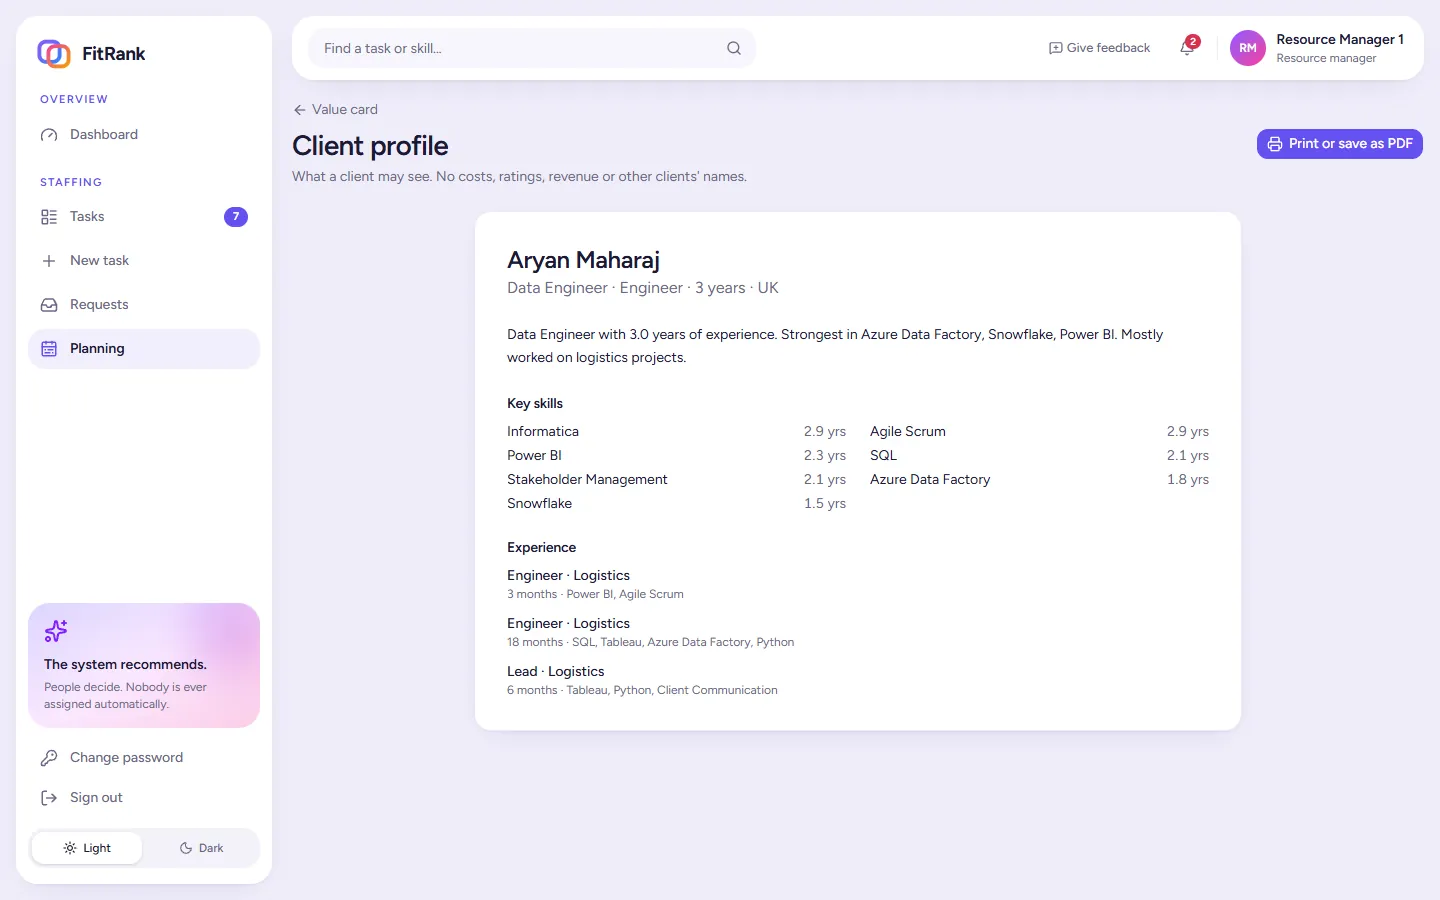Viewport: 1440px width, 900px height.
Task: Click the Tasks list icon
Action: [49, 217]
